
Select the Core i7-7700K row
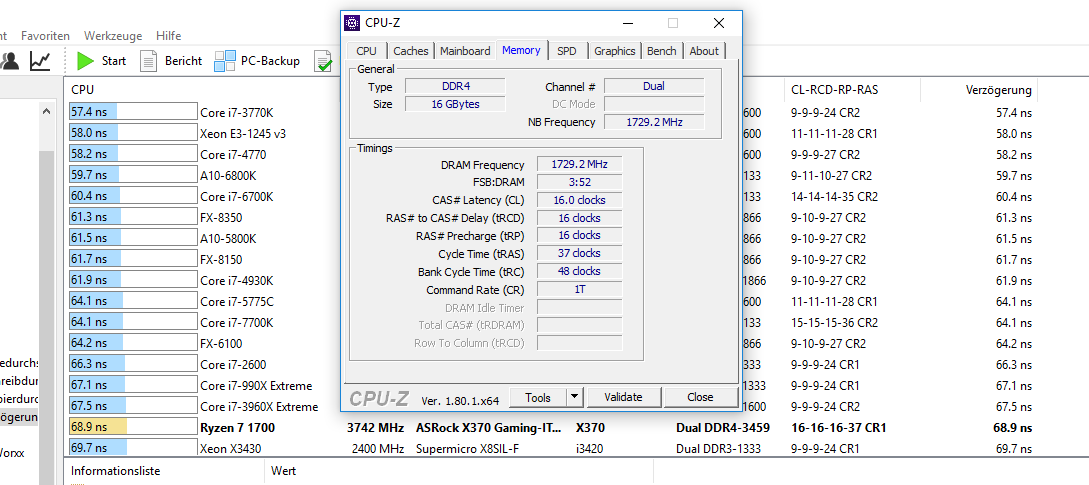click(553, 322)
